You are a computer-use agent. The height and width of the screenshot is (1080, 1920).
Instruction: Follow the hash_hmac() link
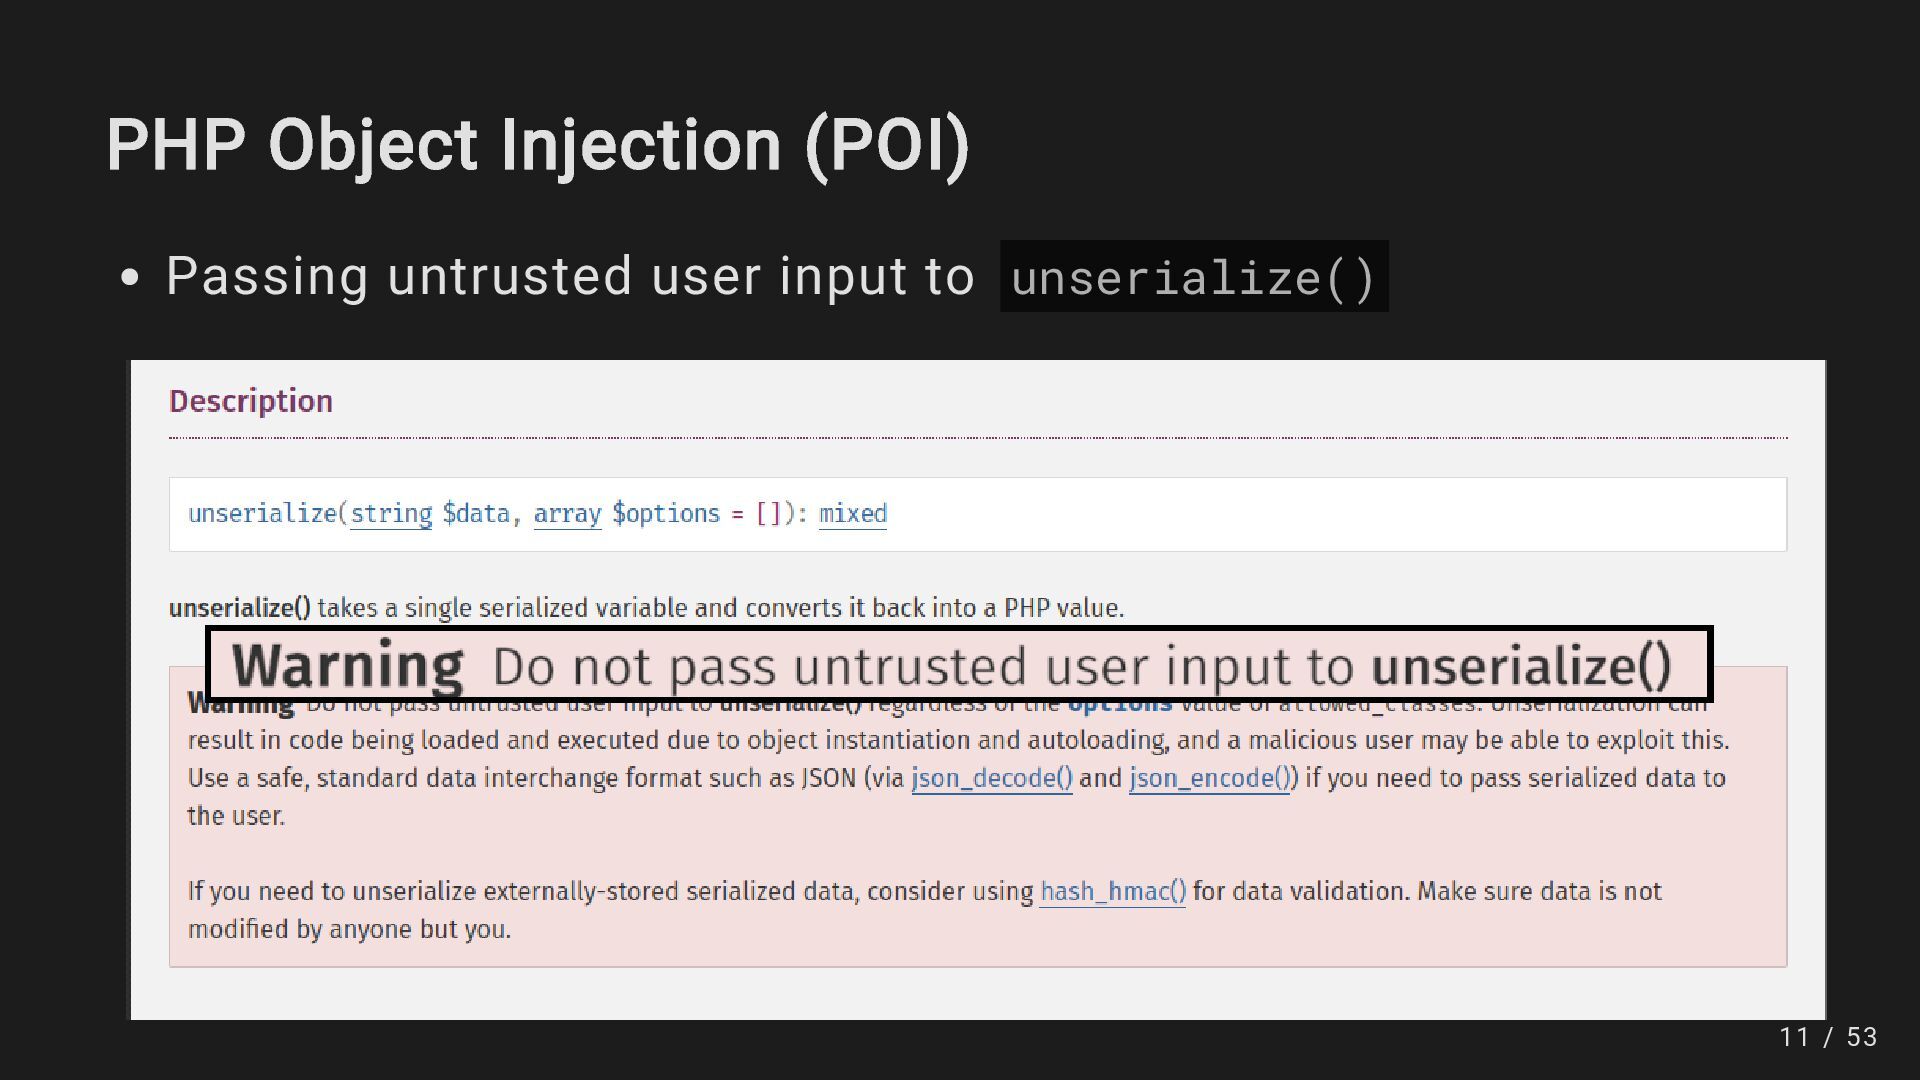pyautogui.click(x=1113, y=891)
